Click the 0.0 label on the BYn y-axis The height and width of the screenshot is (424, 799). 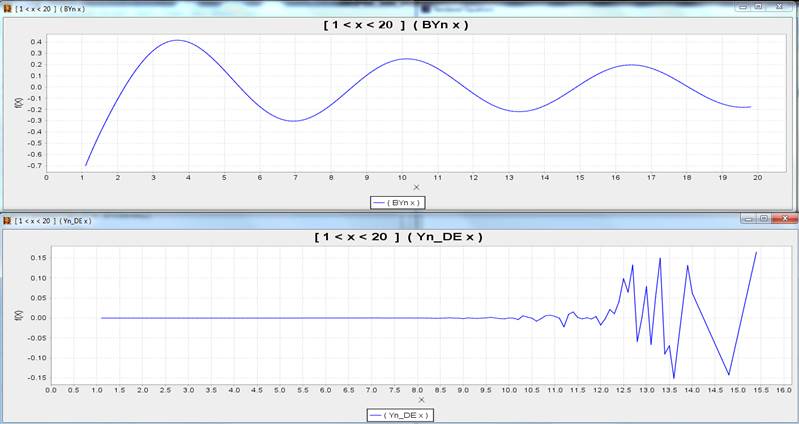click(x=36, y=87)
